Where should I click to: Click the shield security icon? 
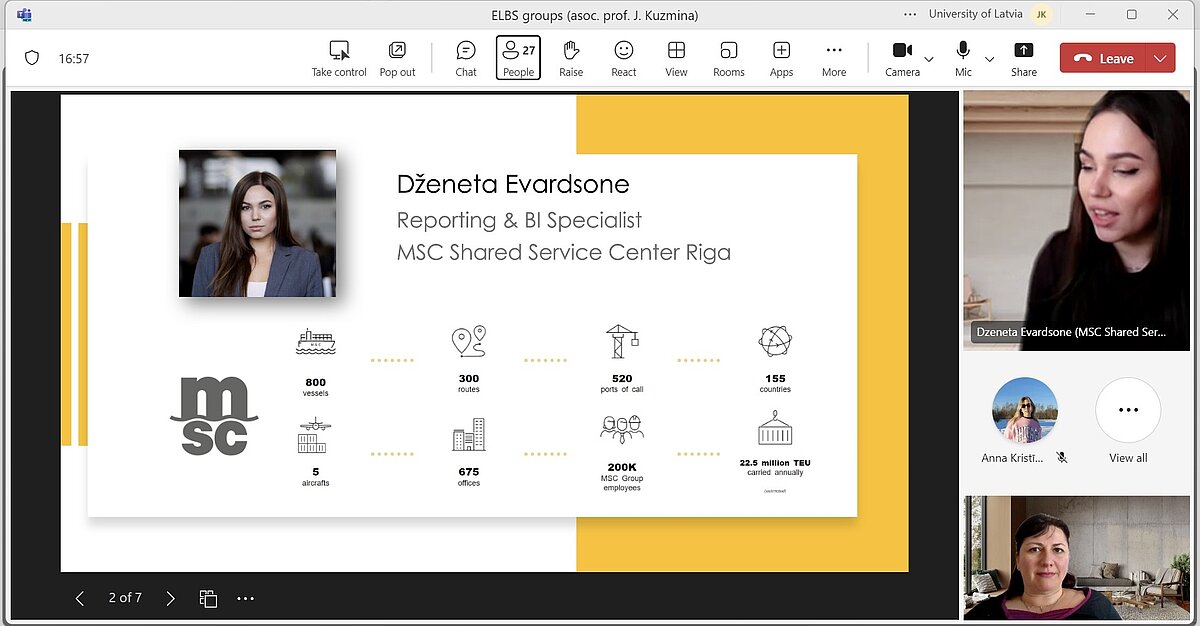click(32, 58)
